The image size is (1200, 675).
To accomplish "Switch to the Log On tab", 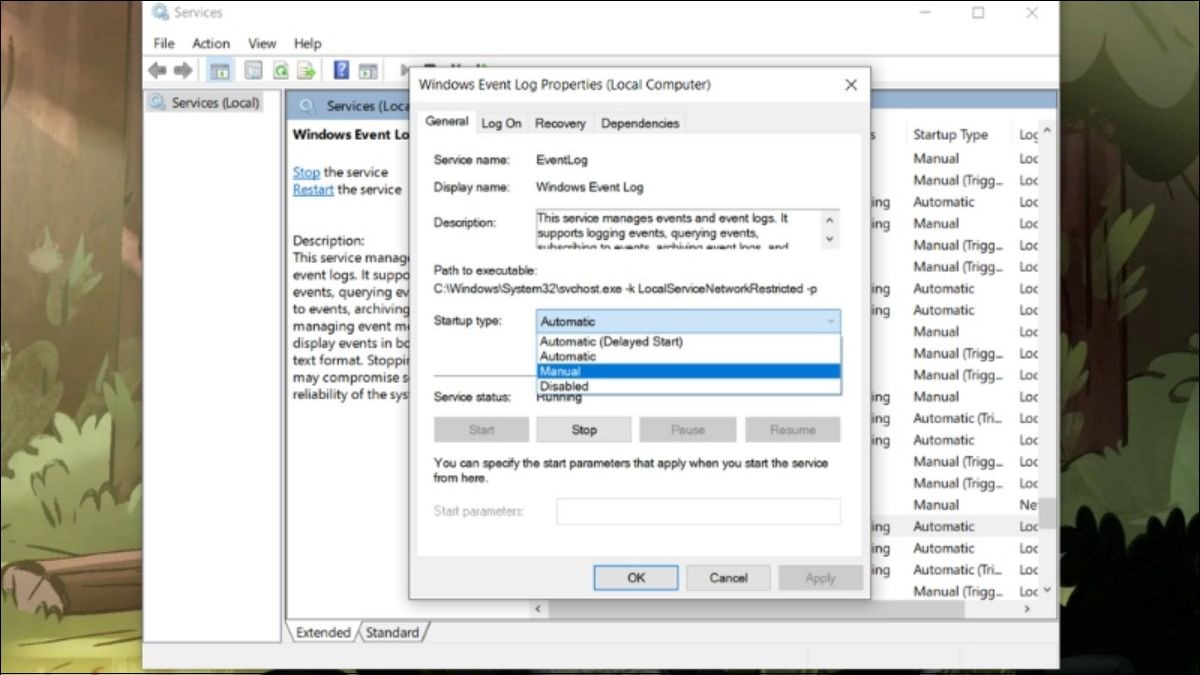I will 501,123.
